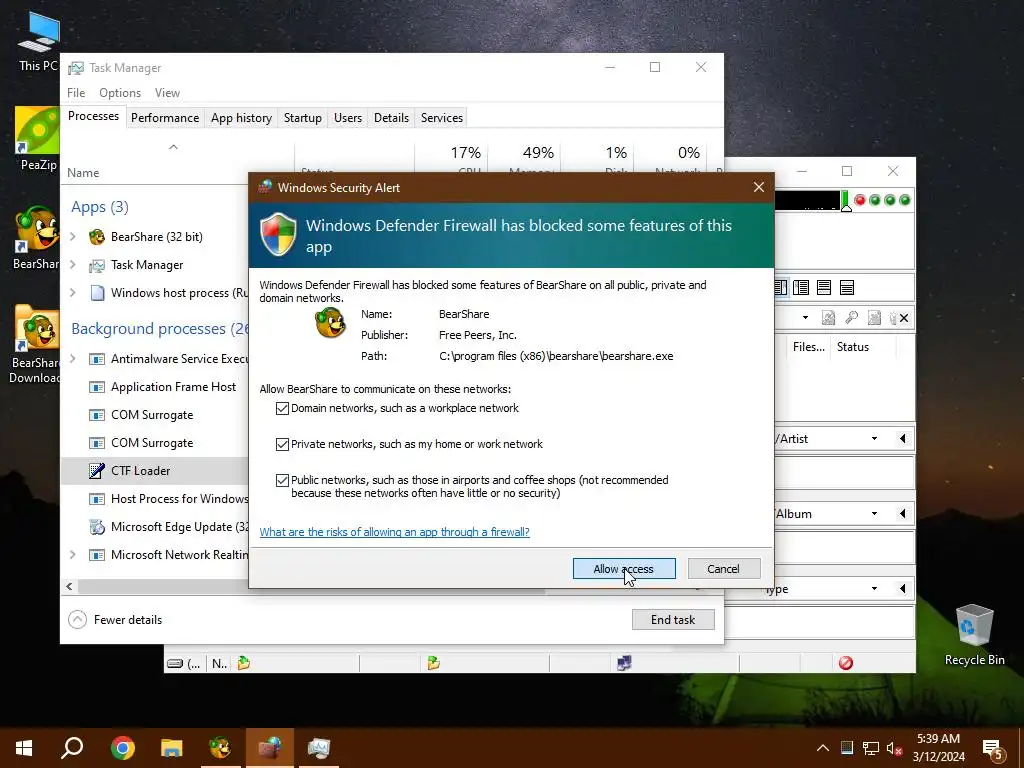
Task: Launch Google Chrome from taskbar
Action: coord(122,748)
